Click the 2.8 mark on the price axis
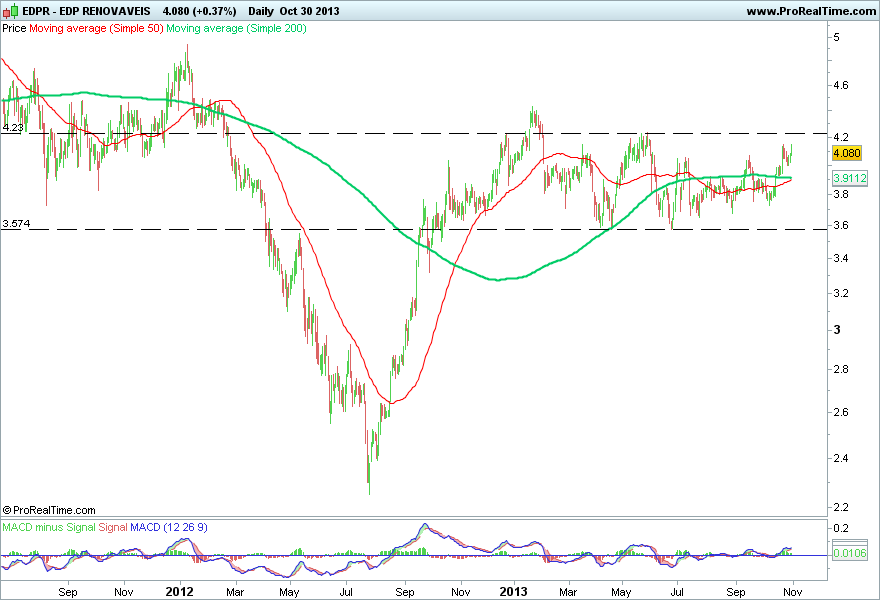The width and height of the screenshot is (880, 600). click(x=841, y=369)
